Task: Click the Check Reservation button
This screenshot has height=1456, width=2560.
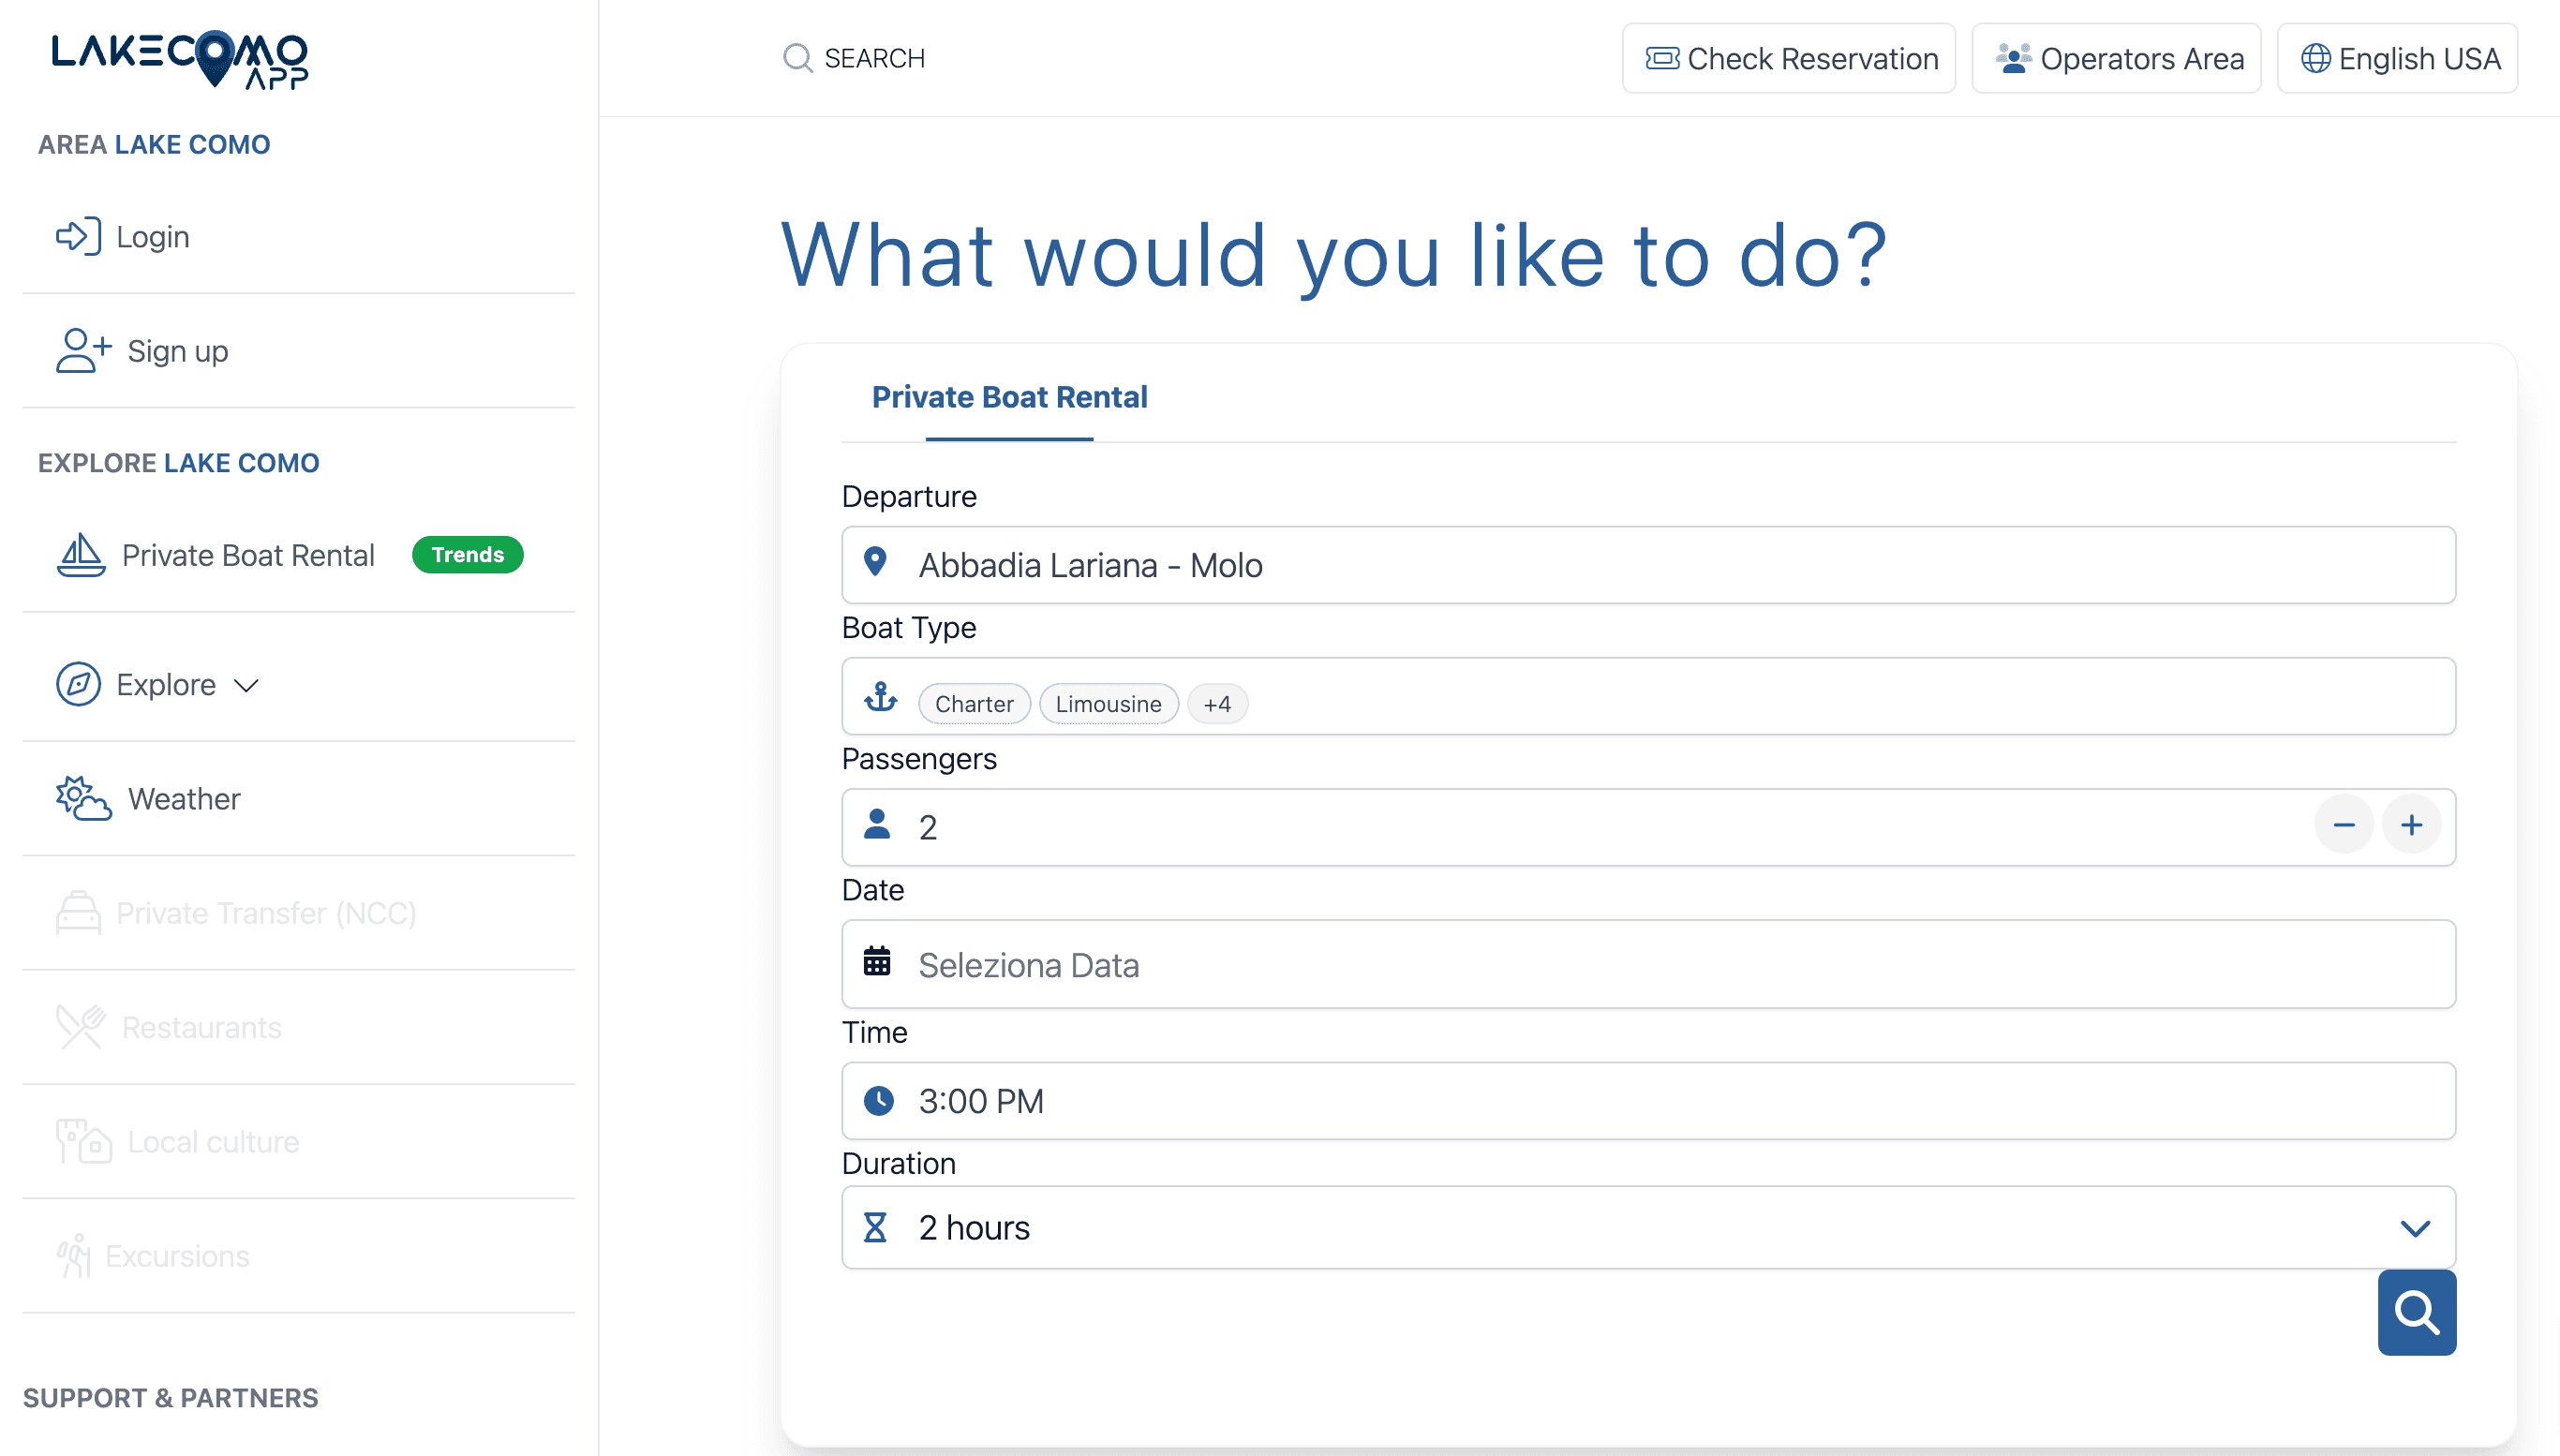Action: 1788,59
